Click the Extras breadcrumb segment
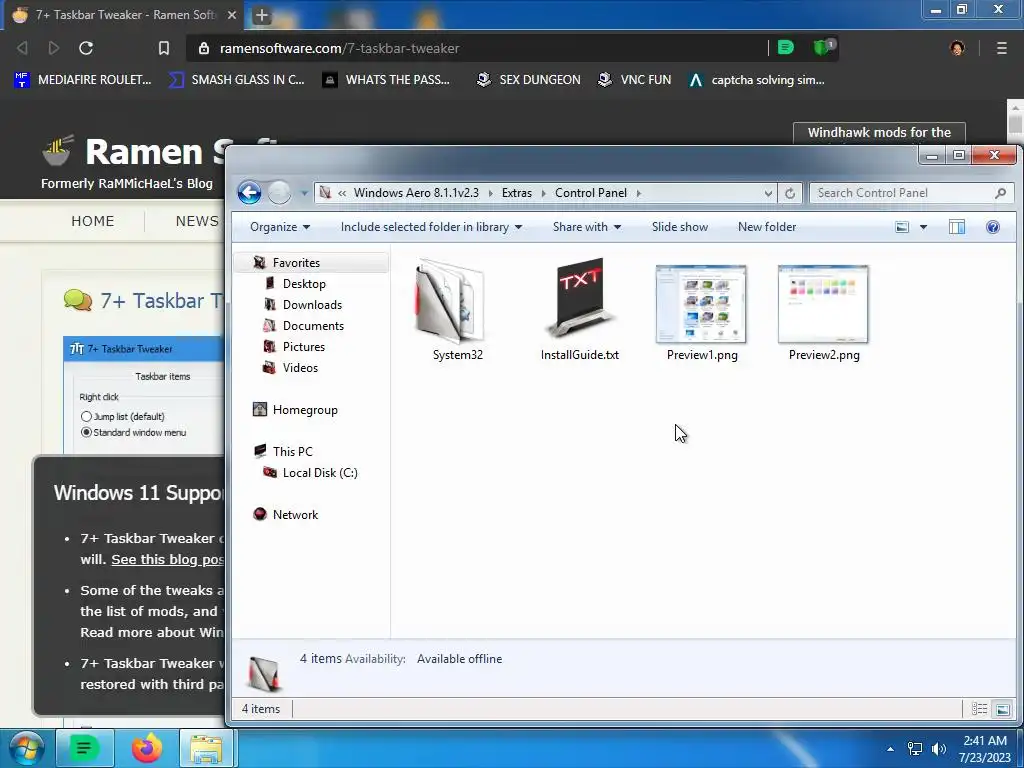Viewport: 1024px width, 768px height. [x=517, y=193]
